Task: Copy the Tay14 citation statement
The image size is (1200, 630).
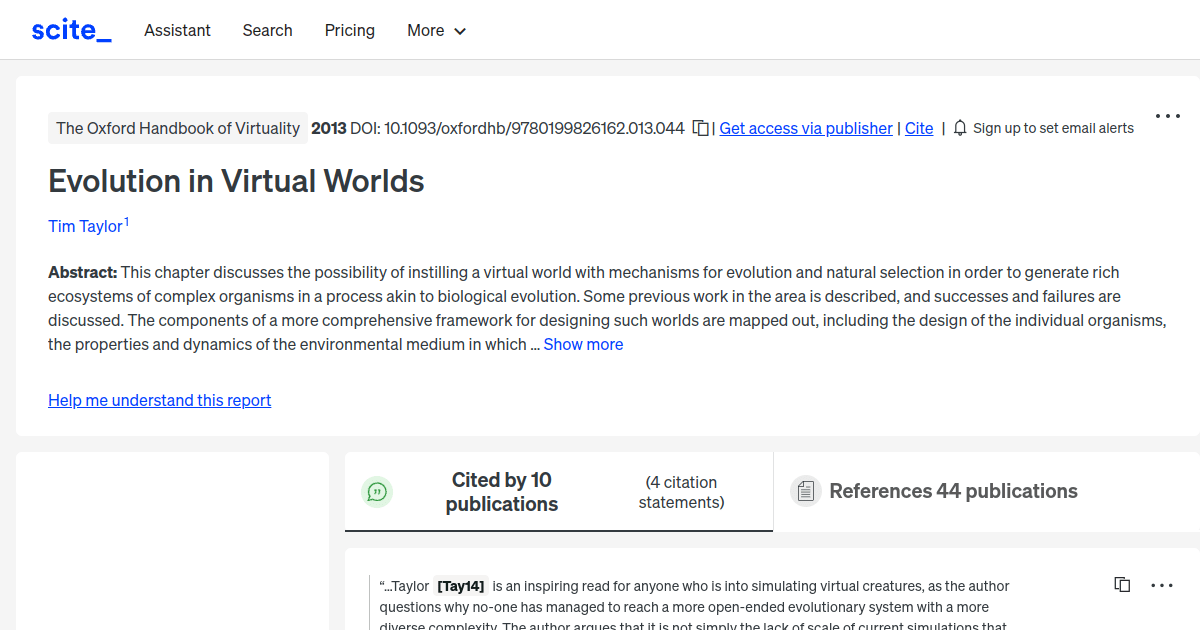Action: [1122, 585]
